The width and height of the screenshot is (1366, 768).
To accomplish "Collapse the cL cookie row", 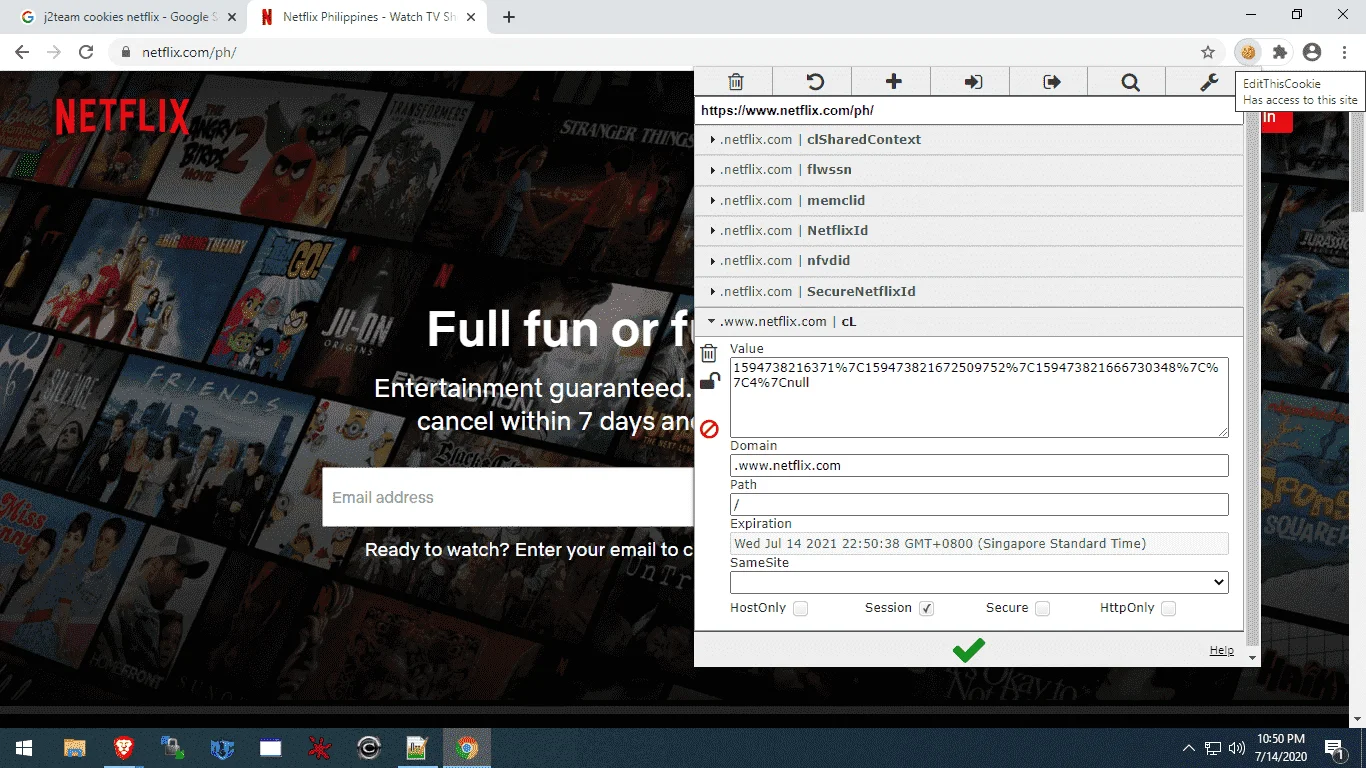I will 968,321.
